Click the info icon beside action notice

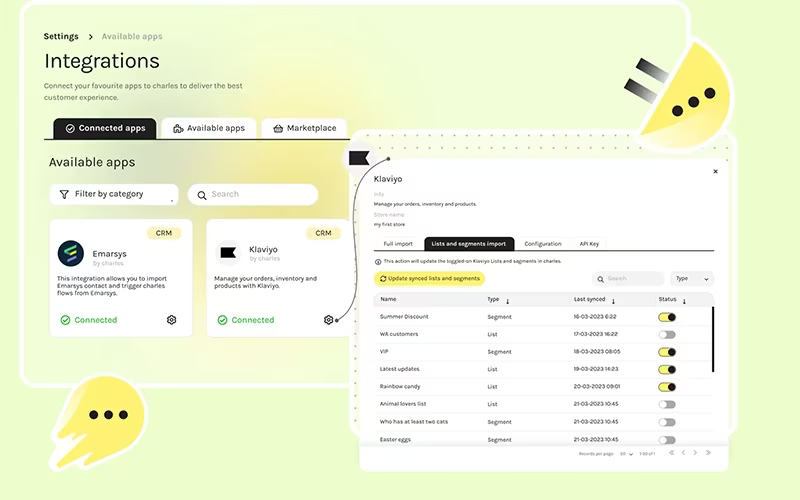click(378, 262)
